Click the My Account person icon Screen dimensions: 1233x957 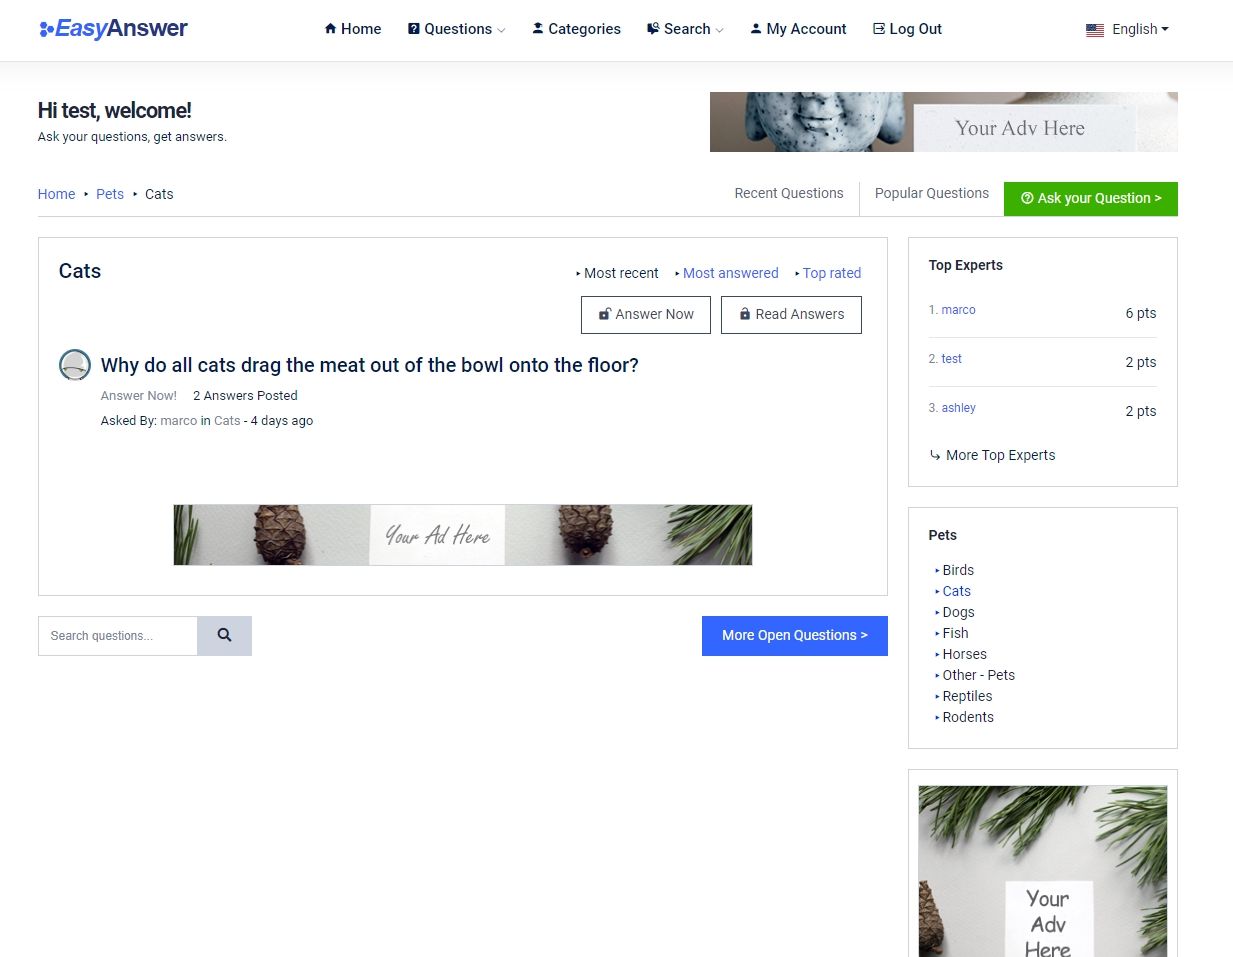tap(756, 29)
